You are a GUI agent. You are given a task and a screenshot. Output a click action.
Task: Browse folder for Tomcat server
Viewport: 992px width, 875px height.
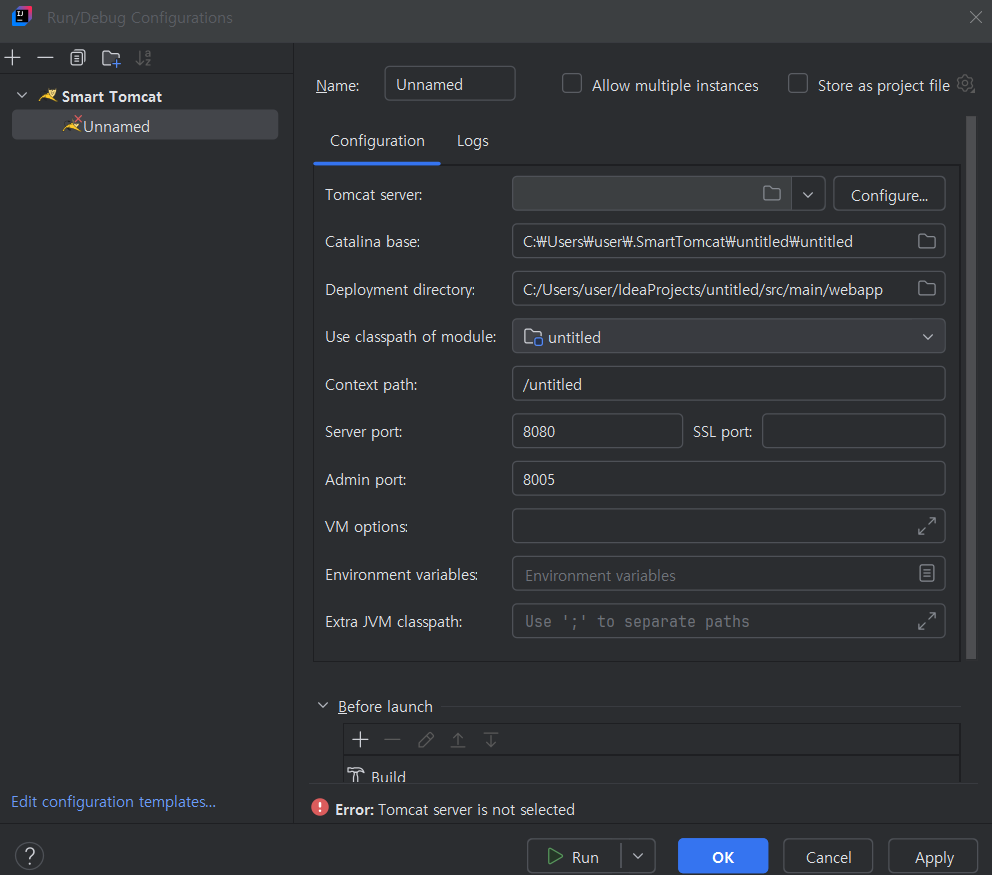pos(771,194)
